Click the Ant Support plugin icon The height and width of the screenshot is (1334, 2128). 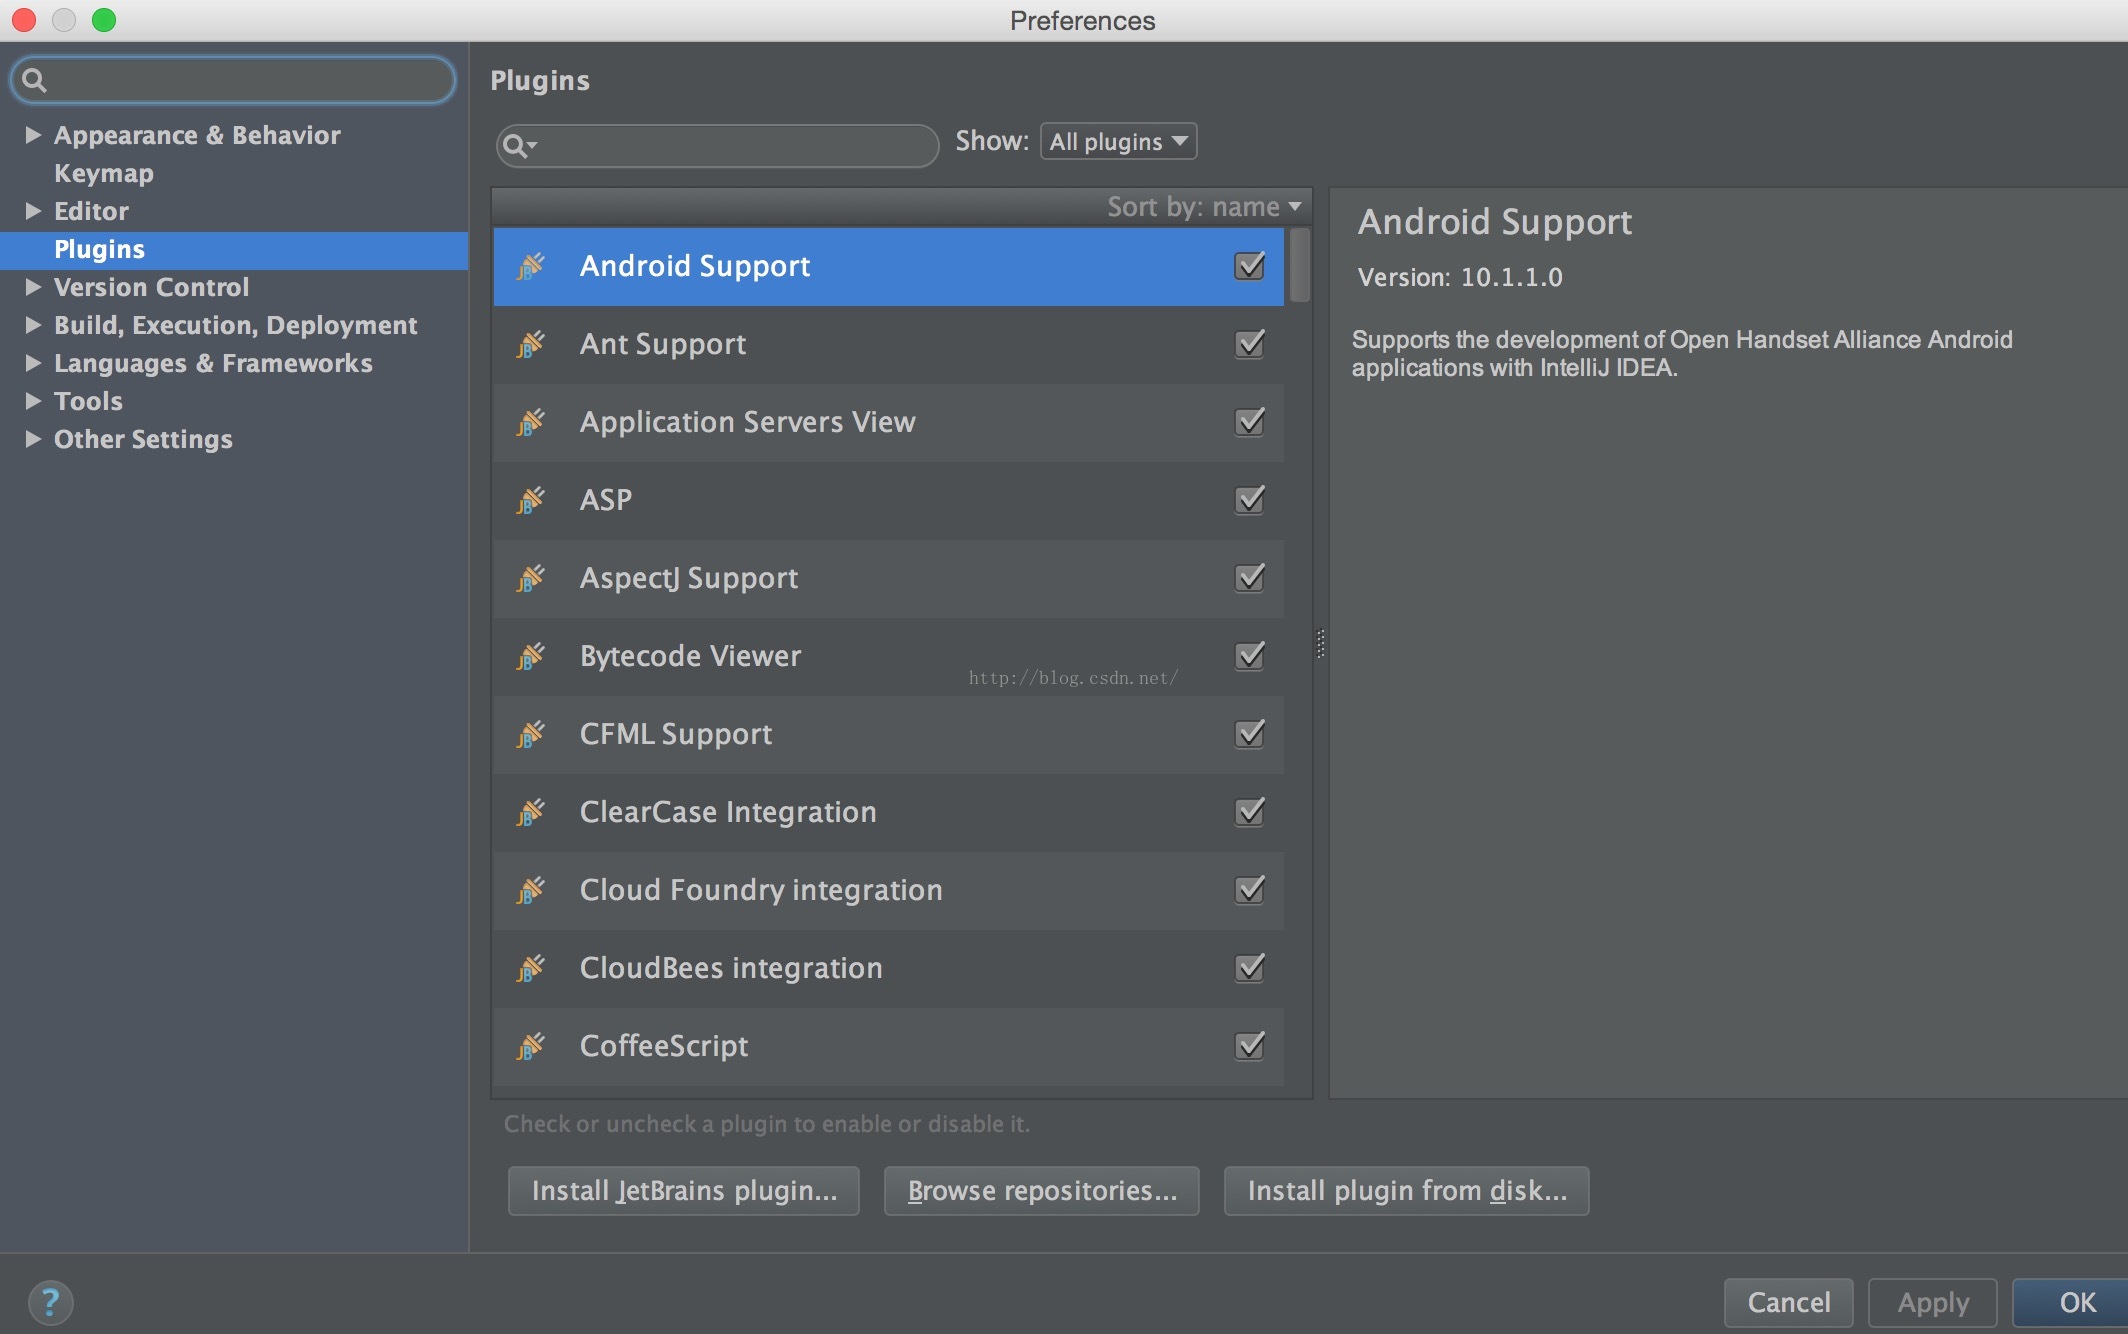coord(530,344)
